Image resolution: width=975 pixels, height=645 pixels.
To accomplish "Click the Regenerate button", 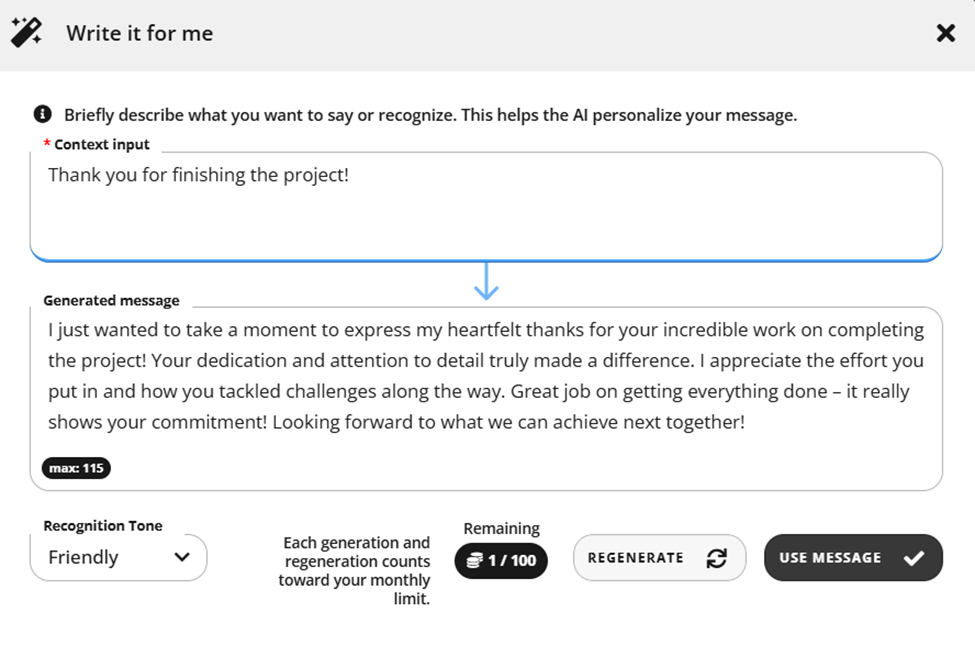I will [659, 557].
